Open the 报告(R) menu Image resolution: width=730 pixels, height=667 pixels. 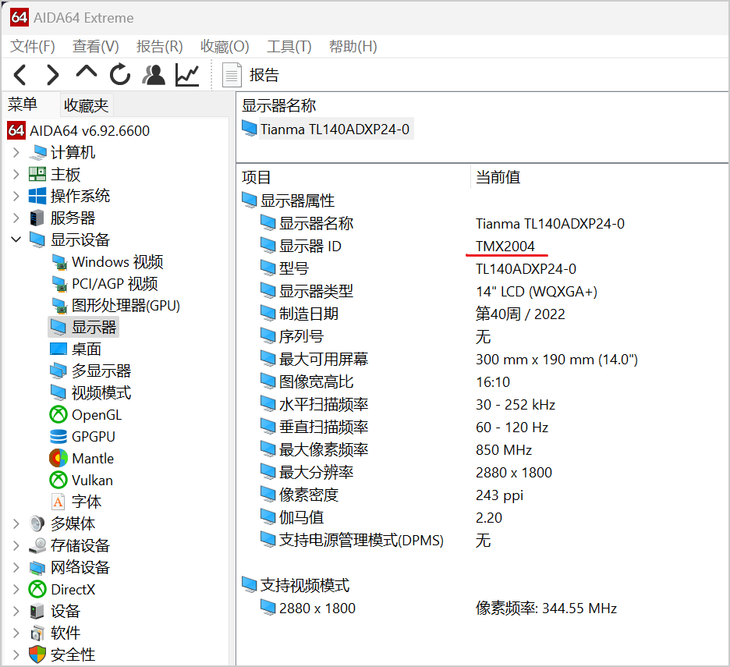pos(160,46)
